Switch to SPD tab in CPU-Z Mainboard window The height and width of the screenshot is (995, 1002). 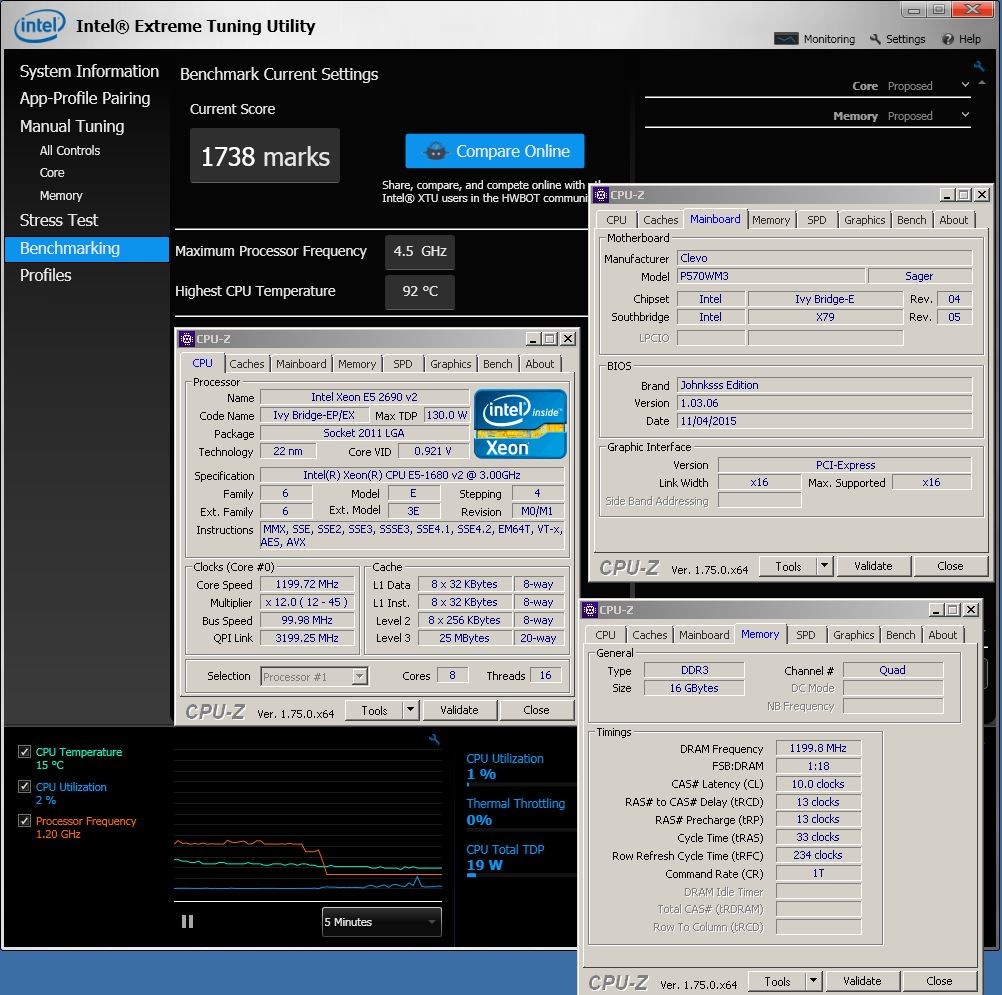coord(816,220)
